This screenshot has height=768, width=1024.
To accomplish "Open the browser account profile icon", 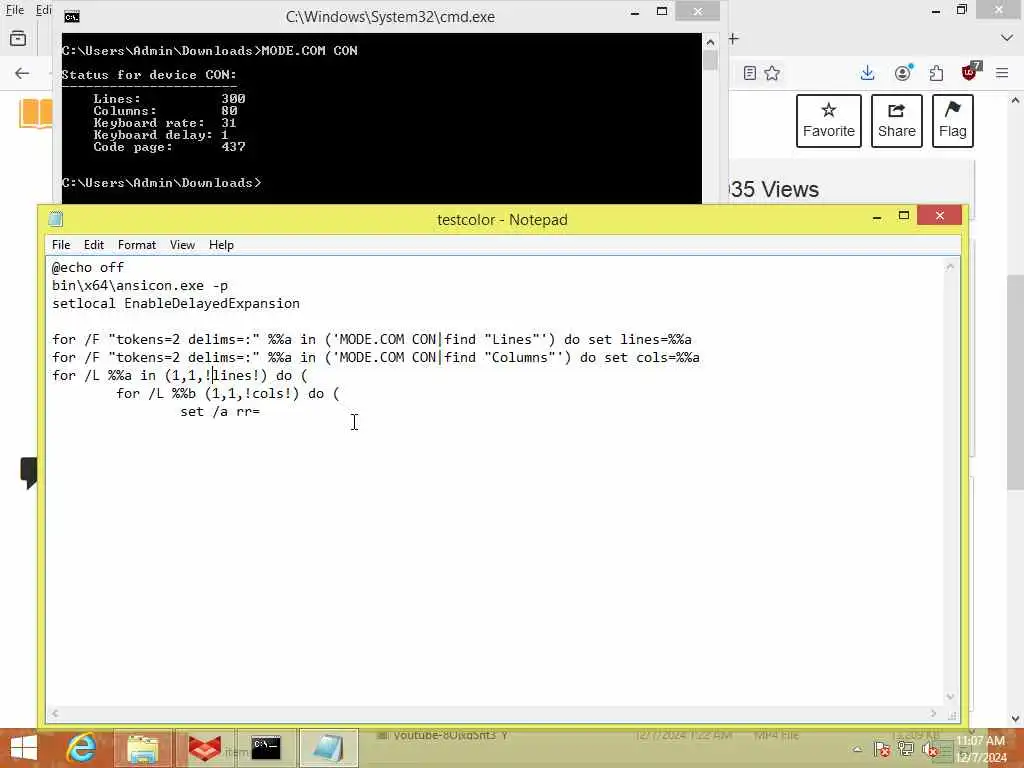I will (903, 72).
